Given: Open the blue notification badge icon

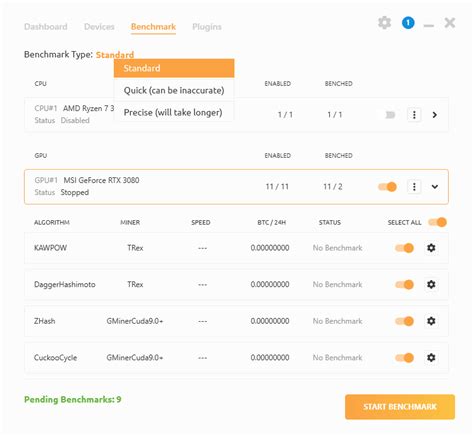Looking at the screenshot, I should click(x=408, y=23).
